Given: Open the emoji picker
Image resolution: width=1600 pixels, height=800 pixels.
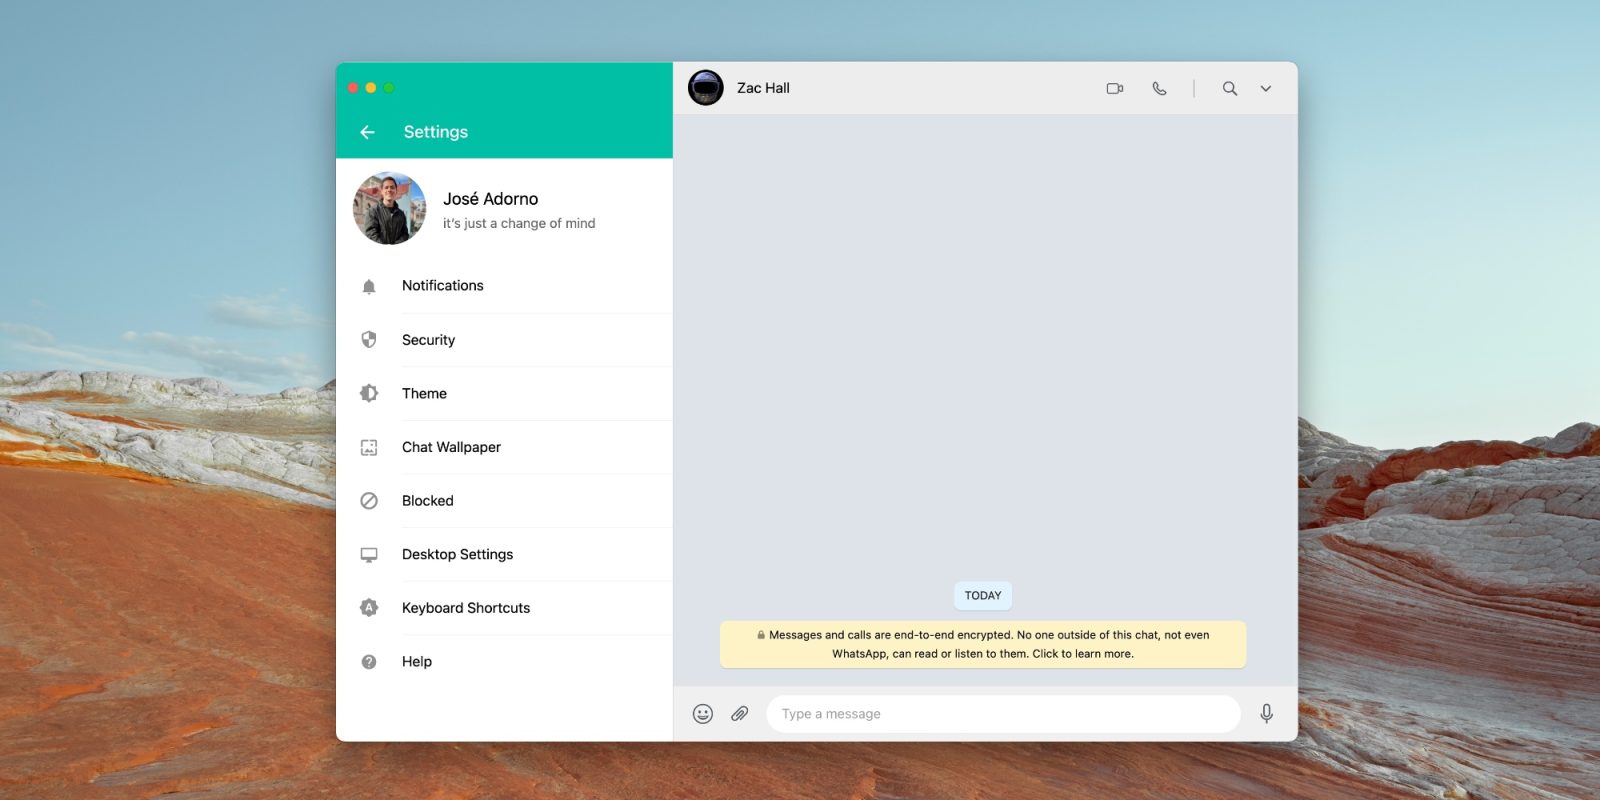Looking at the screenshot, I should point(703,714).
